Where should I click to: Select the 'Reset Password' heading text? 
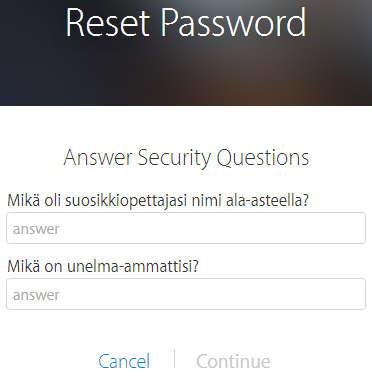[x=186, y=23]
